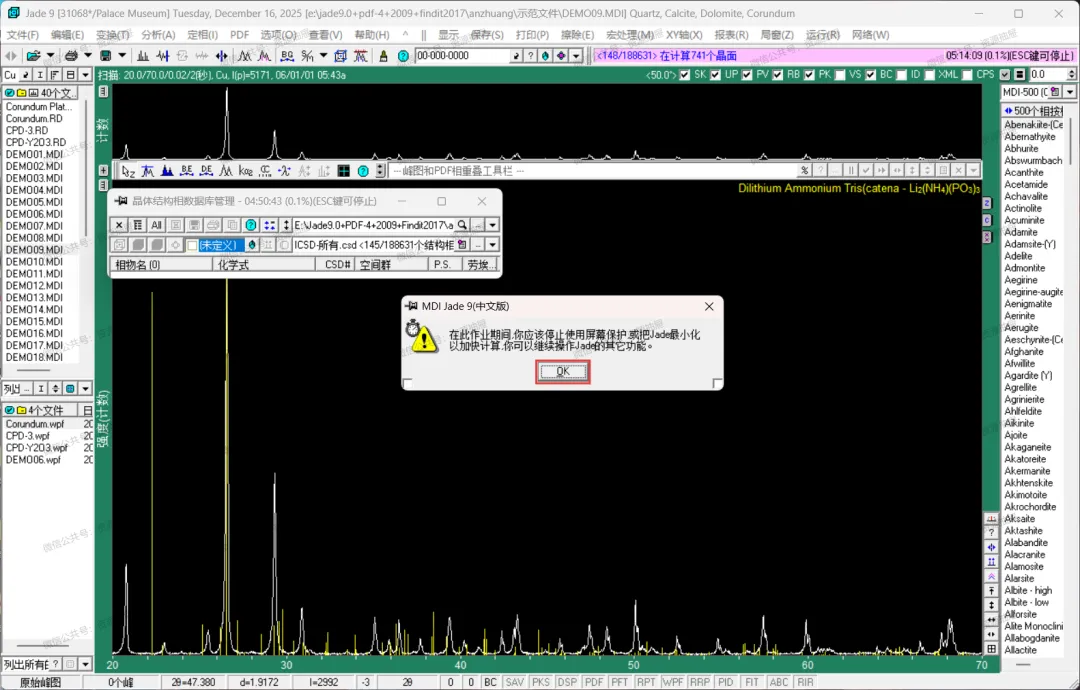Open the 帮助(H) menu
This screenshot has height=690, width=1080.
[x=372, y=34]
